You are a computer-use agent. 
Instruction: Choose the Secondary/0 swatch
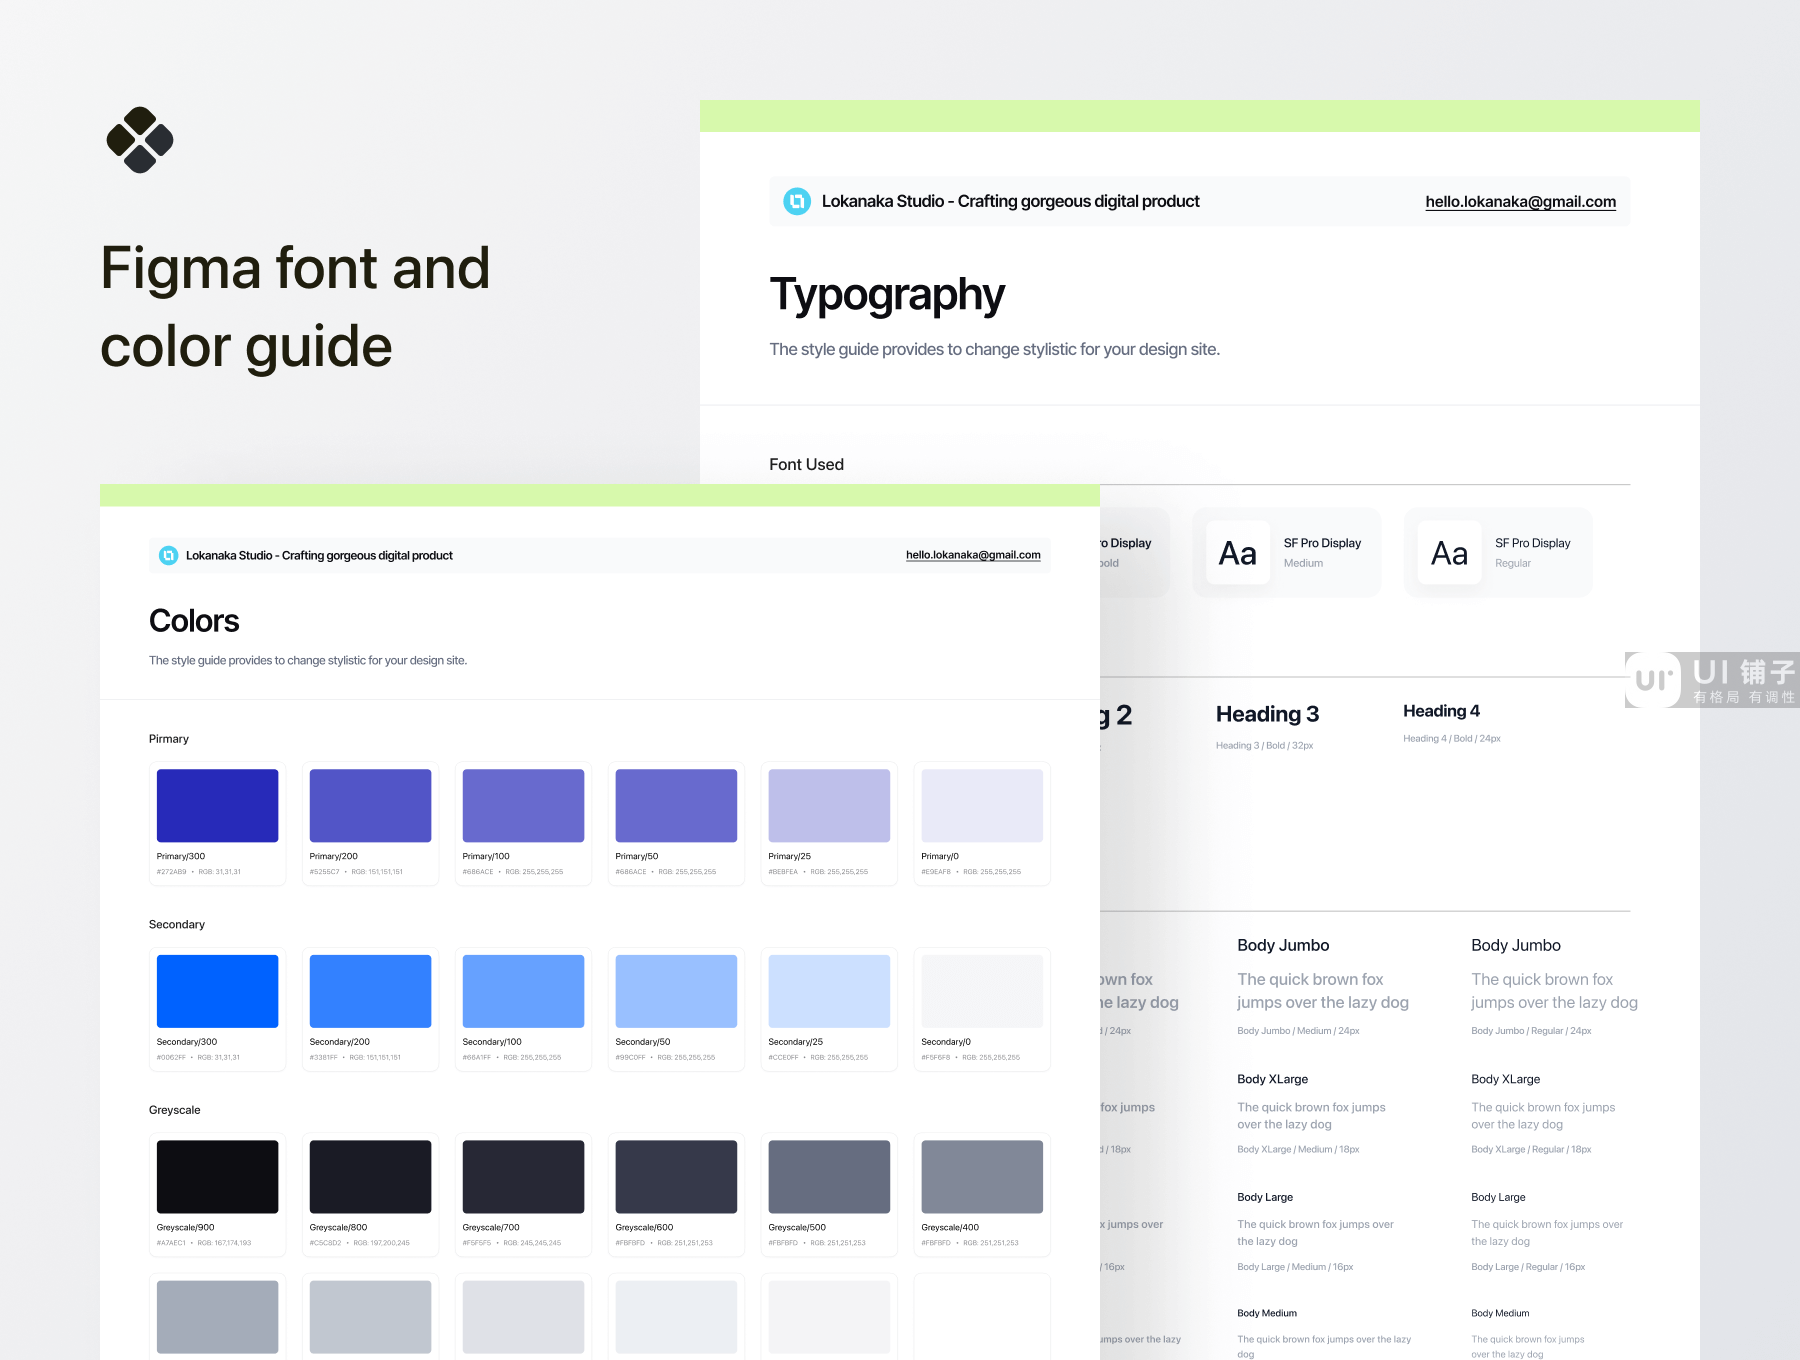(982, 991)
